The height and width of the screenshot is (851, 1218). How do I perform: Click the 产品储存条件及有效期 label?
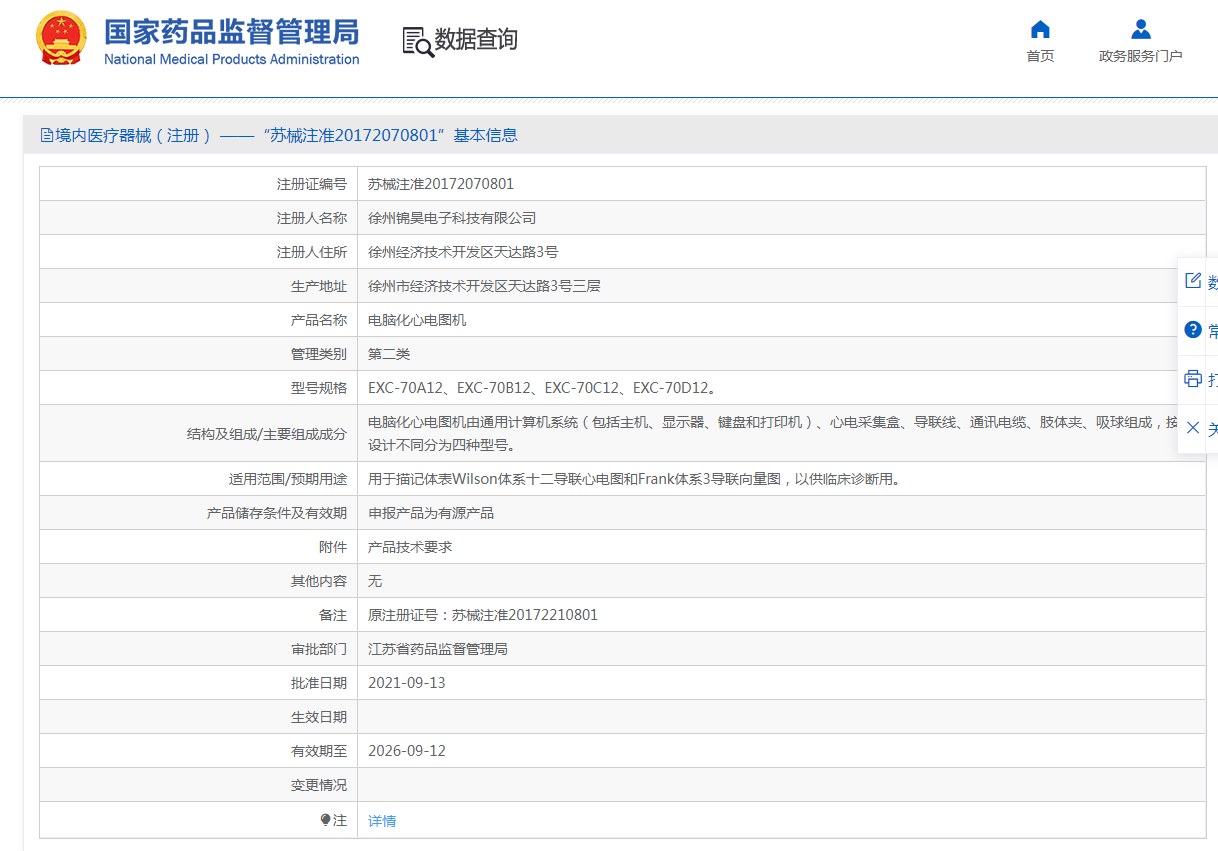pyautogui.click(x=277, y=513)
